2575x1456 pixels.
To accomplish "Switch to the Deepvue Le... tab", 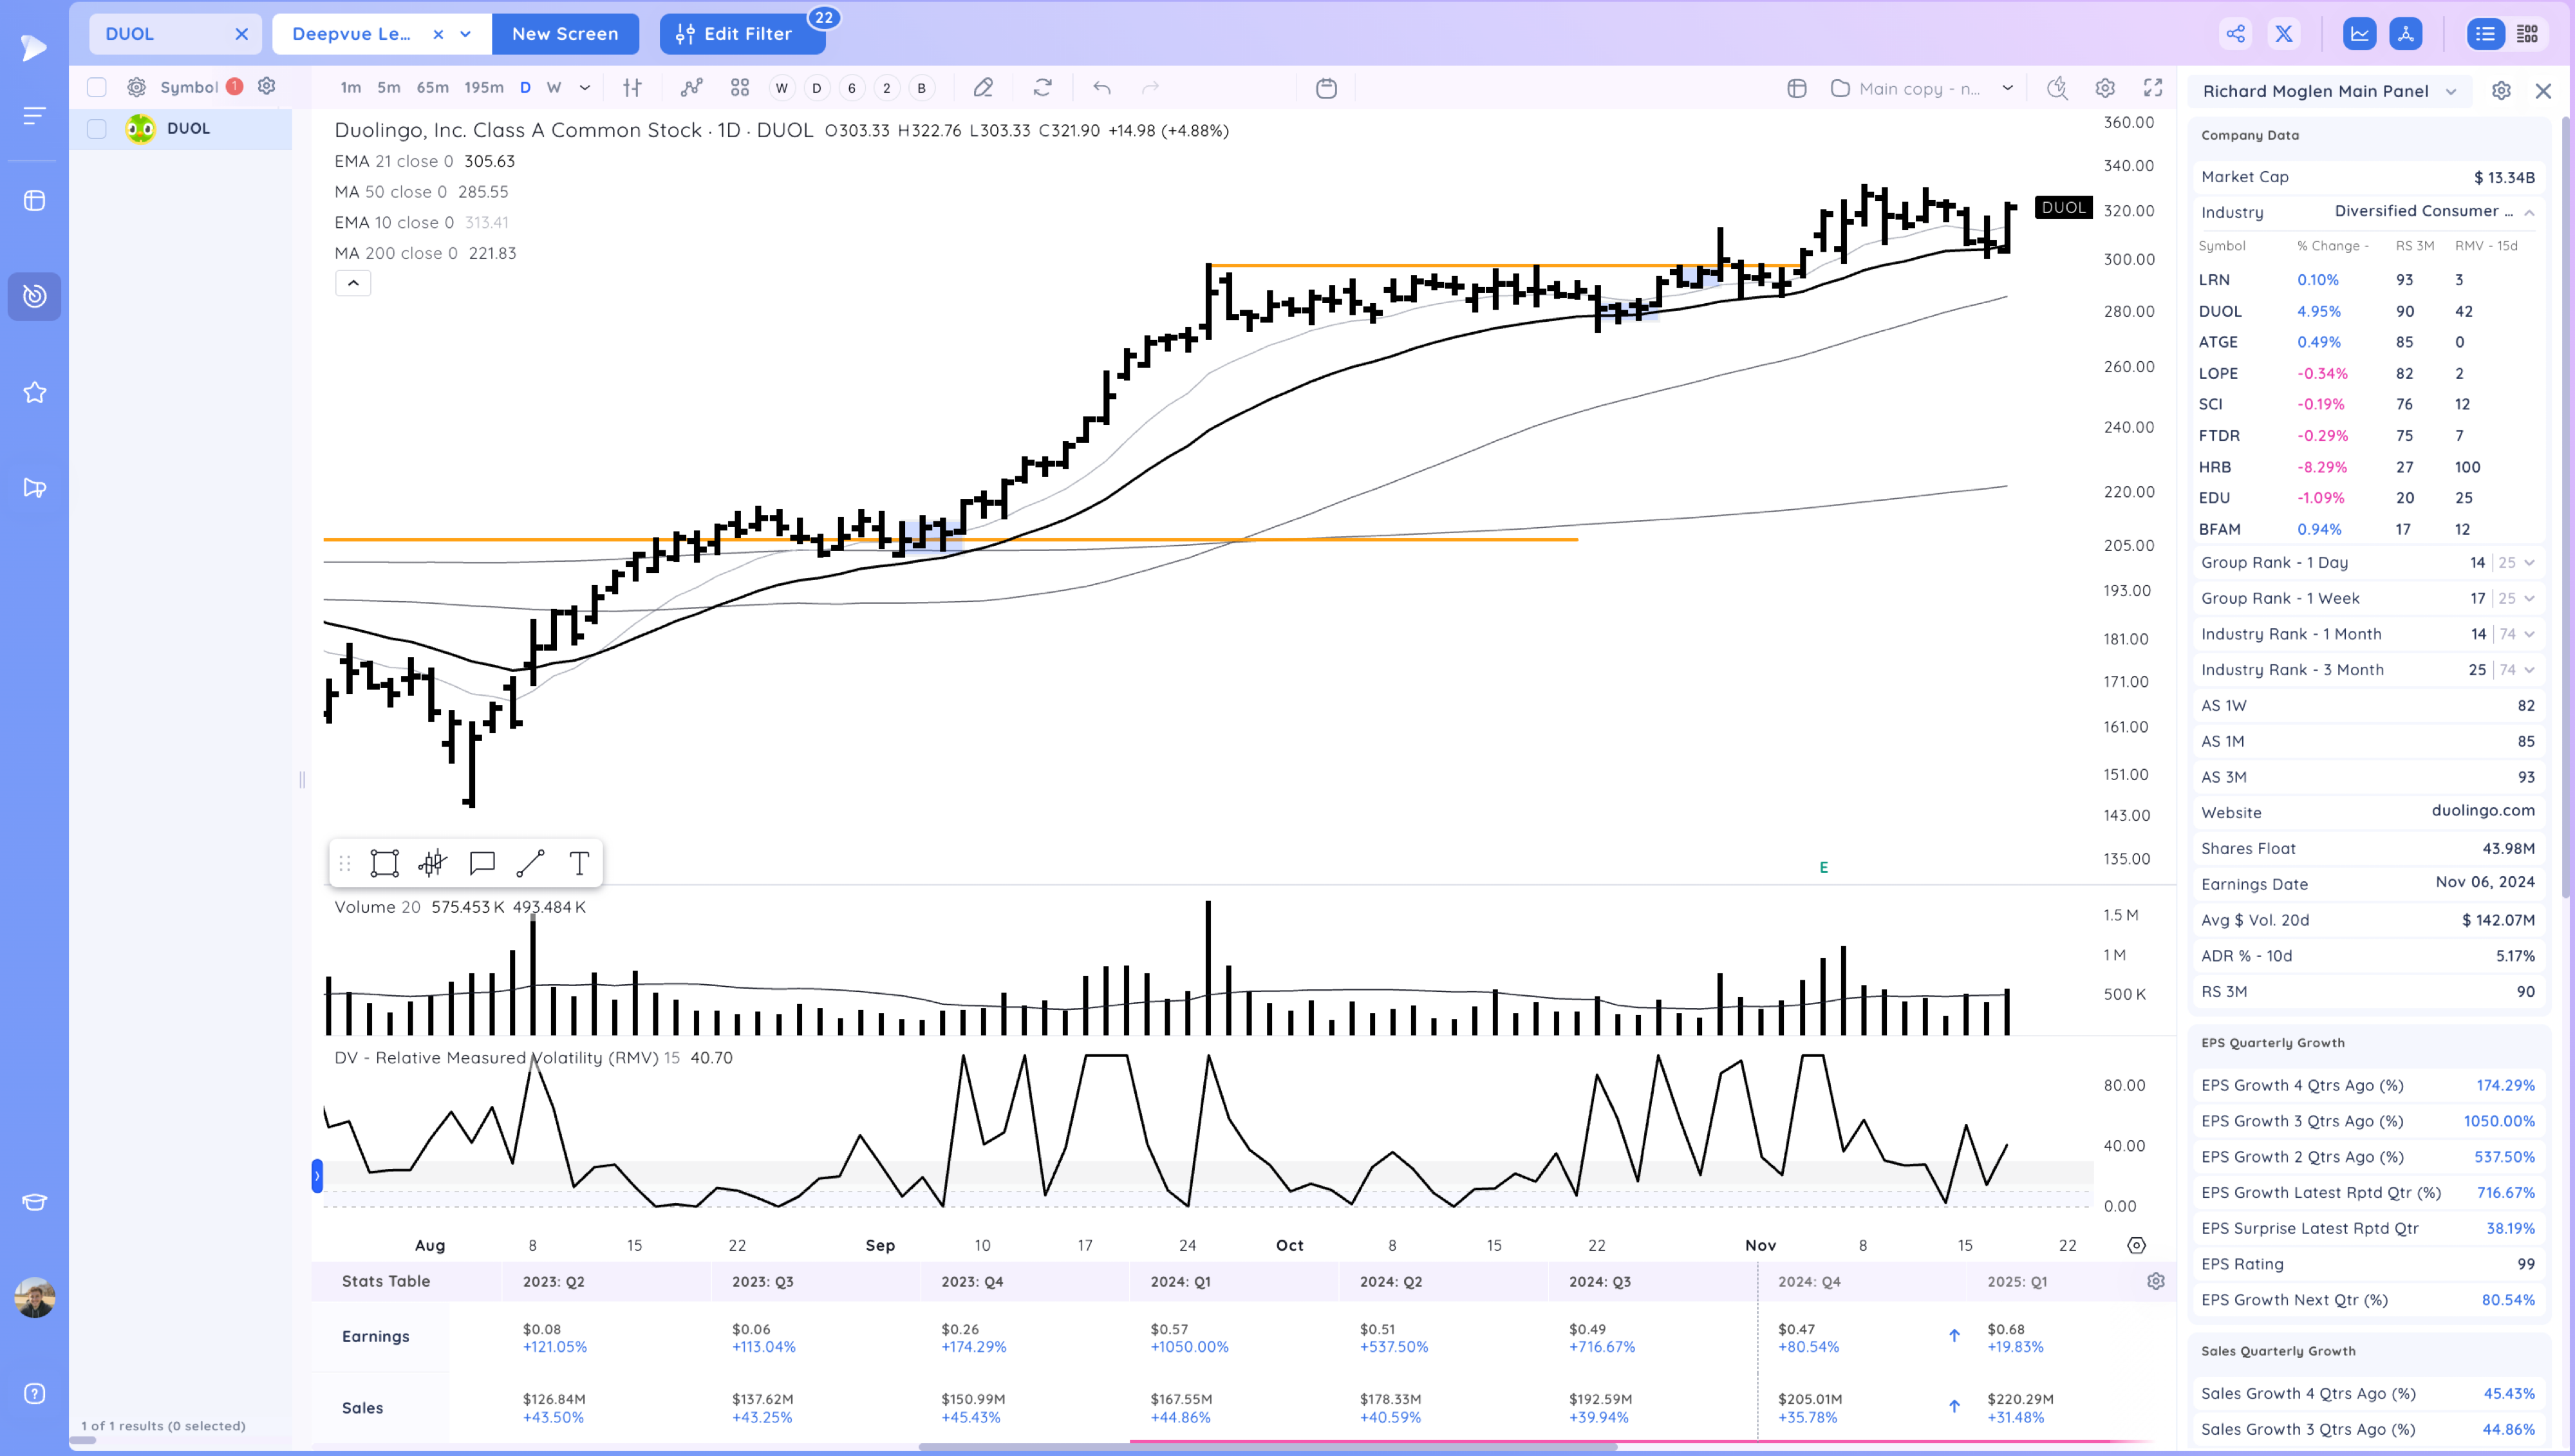I will 351,34.
